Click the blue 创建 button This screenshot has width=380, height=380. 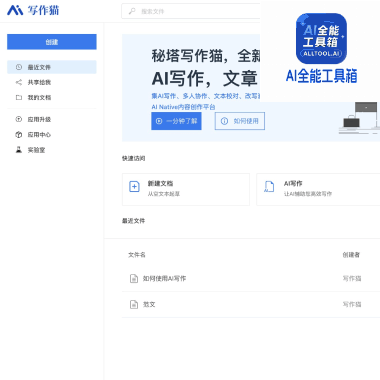point(52,42)
